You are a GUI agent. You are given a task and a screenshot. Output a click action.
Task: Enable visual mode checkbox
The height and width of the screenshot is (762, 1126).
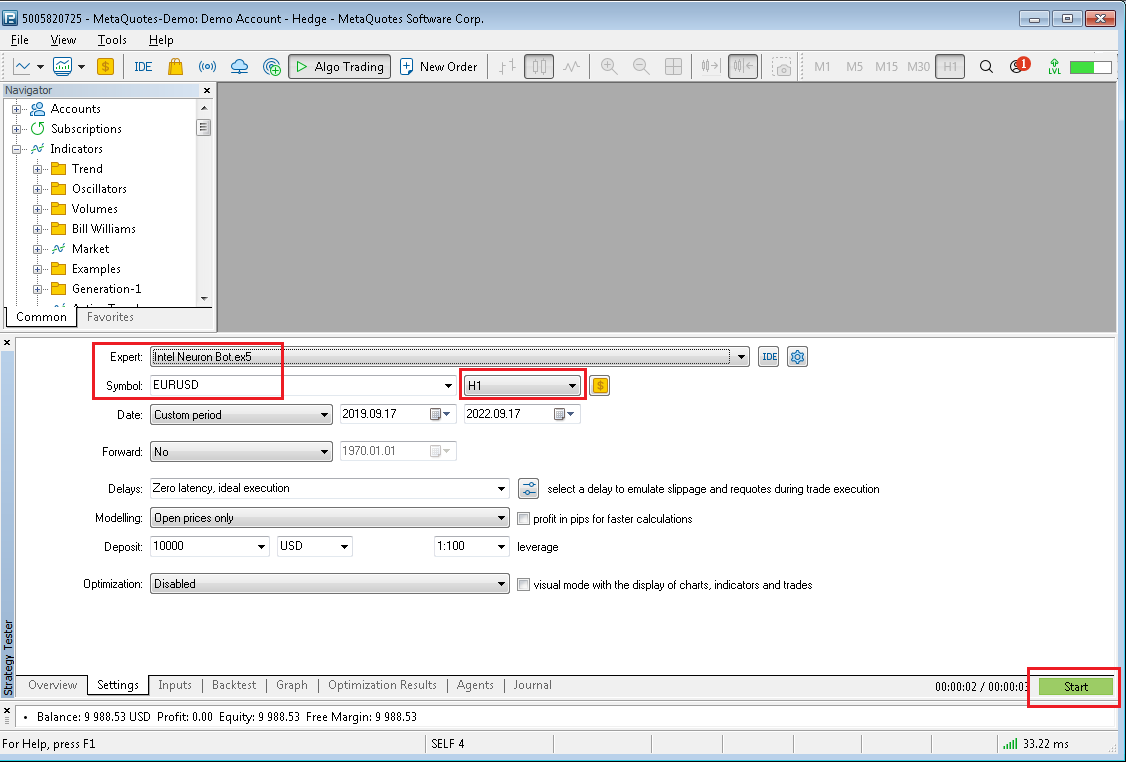click(524, 585)
